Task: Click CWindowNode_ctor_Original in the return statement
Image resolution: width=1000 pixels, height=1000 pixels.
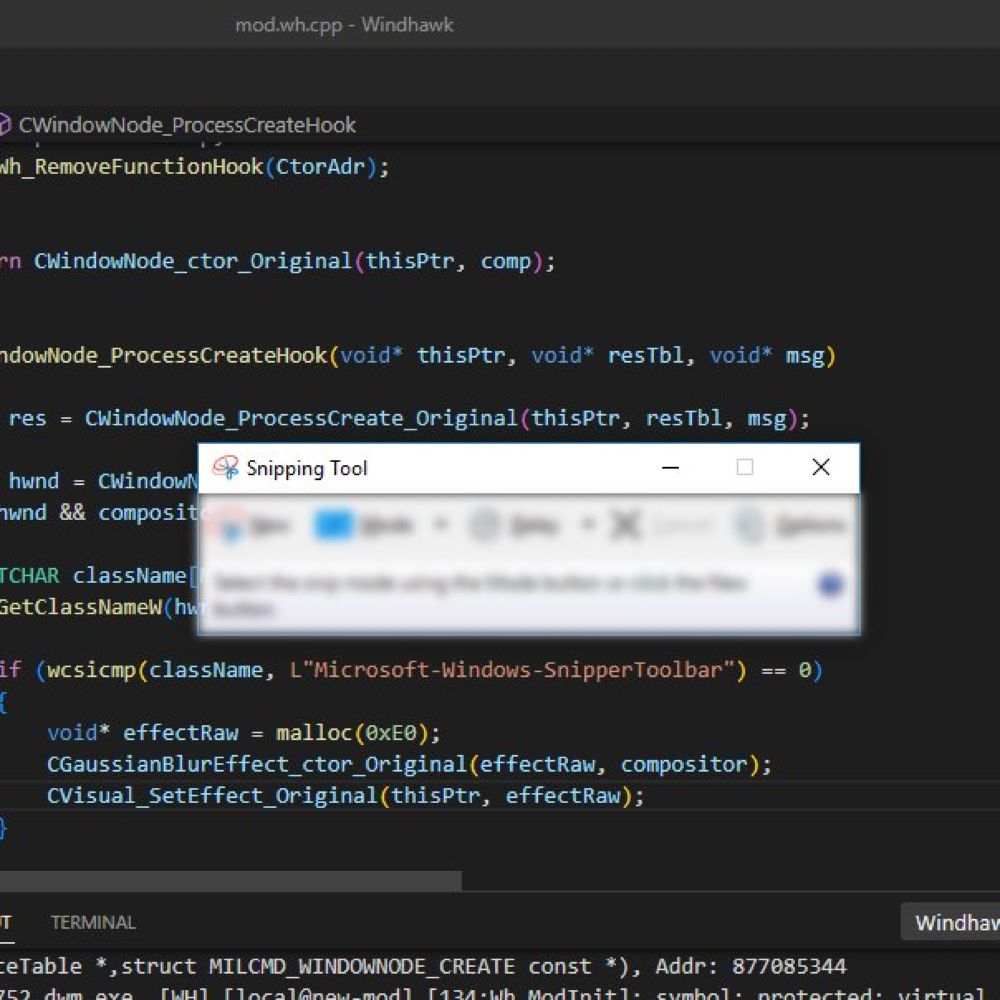Action: point(193,261)
